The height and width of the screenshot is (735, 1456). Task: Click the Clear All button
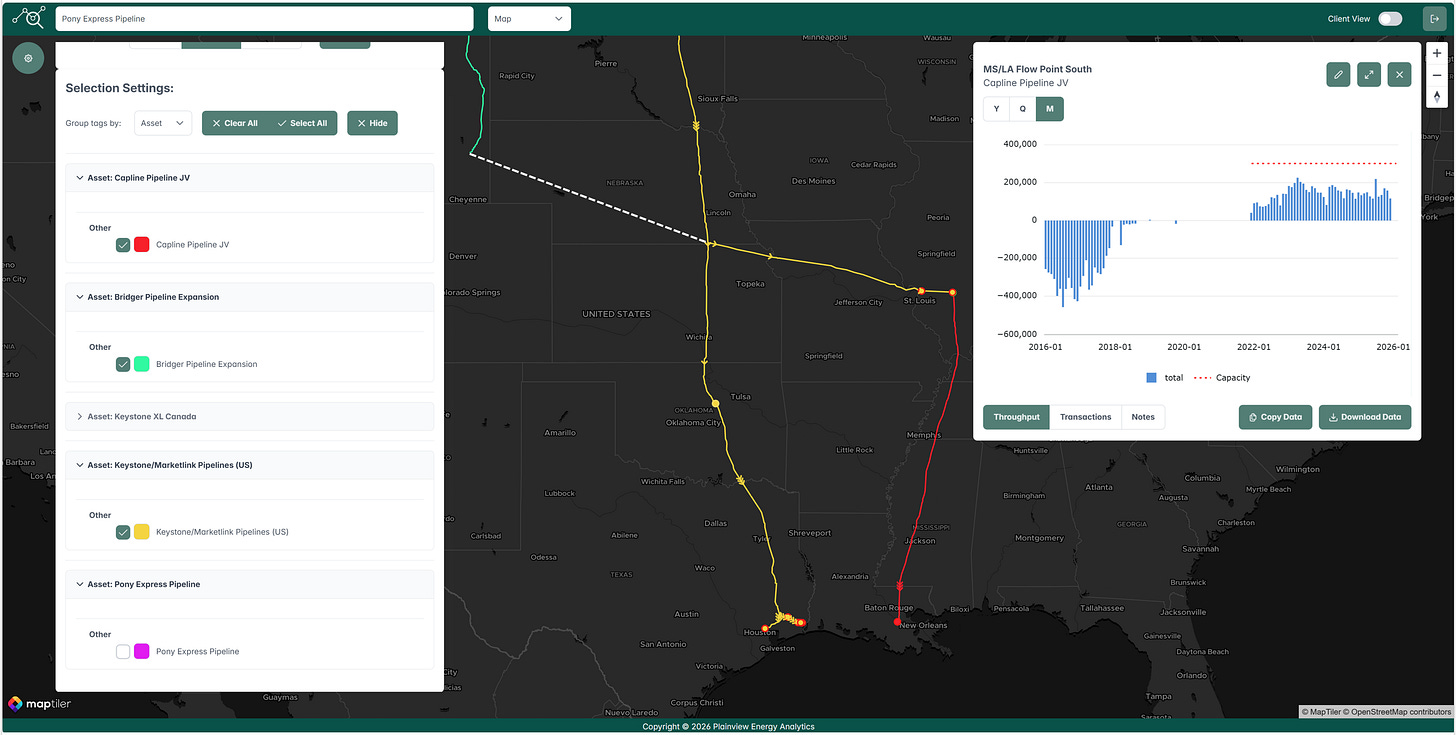coord(235,123)
